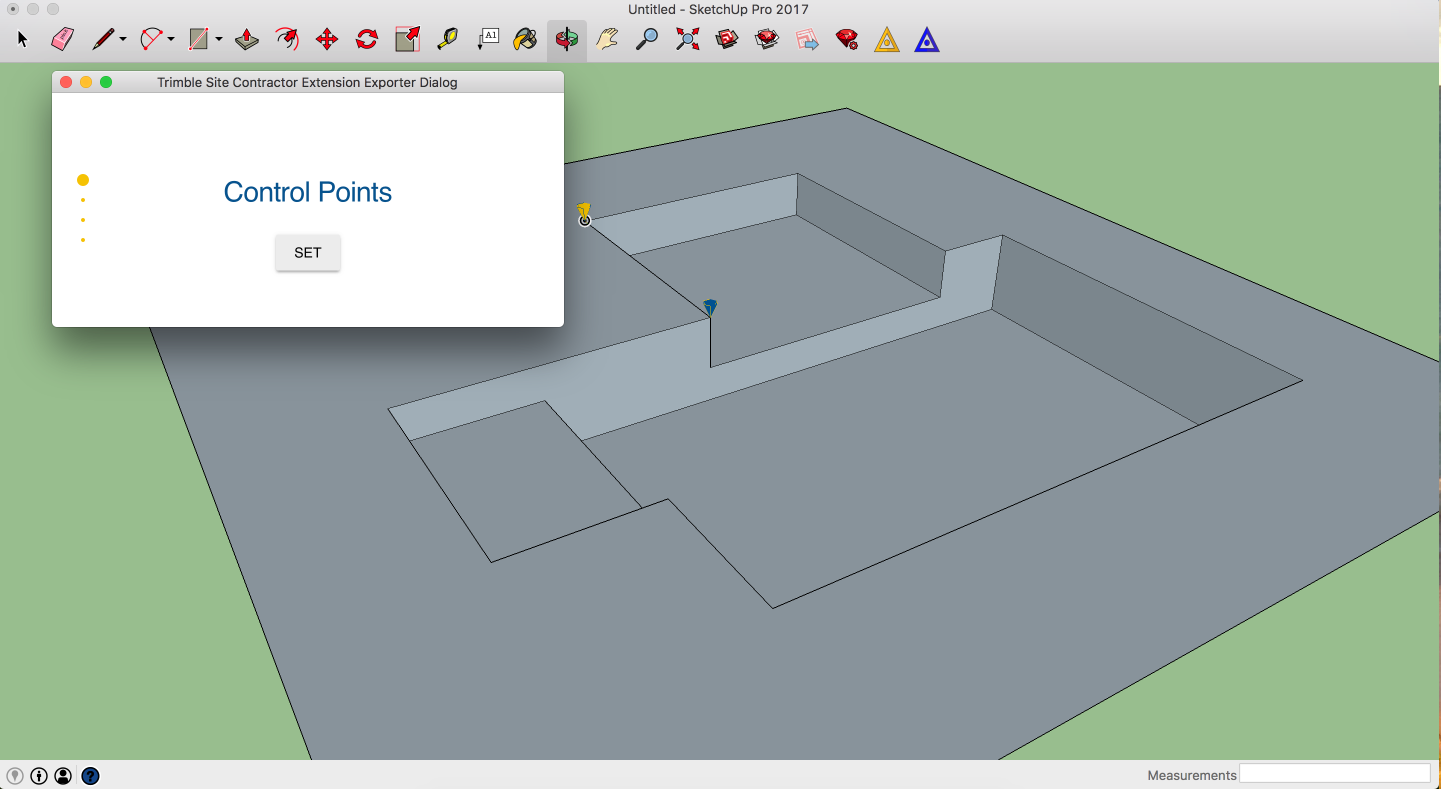The width and height of the screenshot is (1441, 789).
Task: Click Zoom Extents in the toolbar
Action: coord(686,38)
